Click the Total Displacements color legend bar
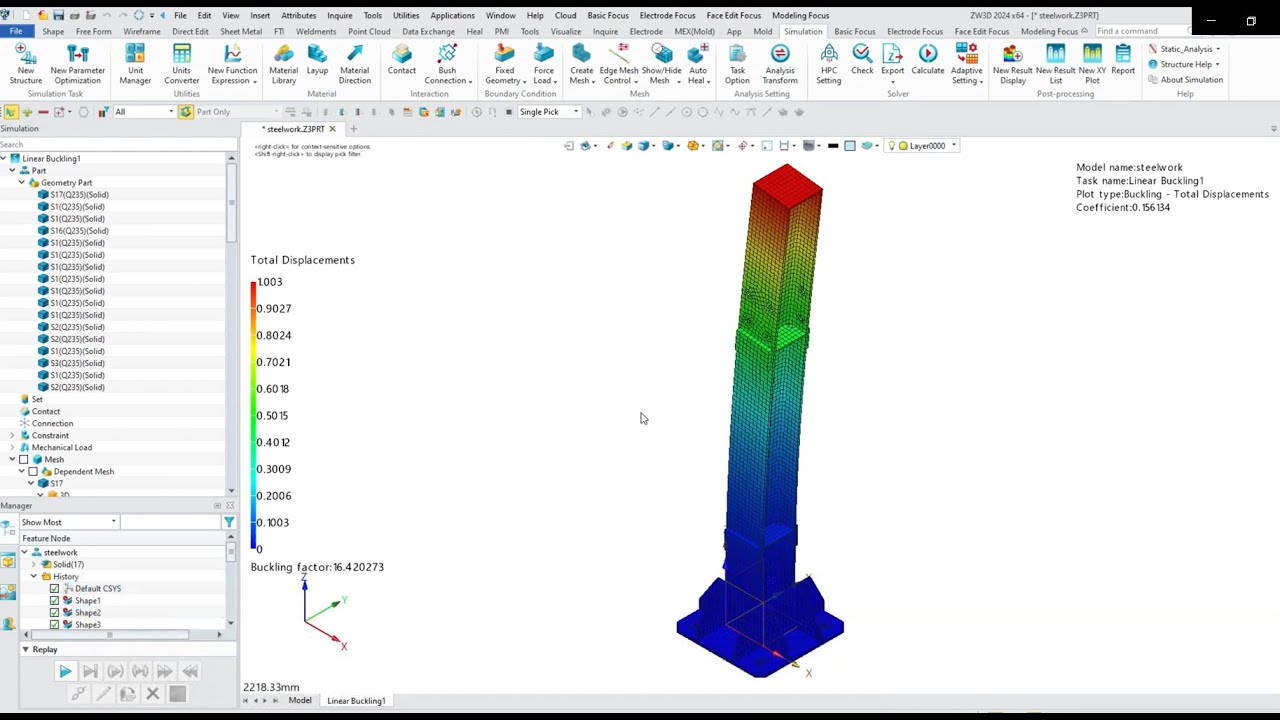The width and height of the screenshot is (1280, 720). (253, 416)
